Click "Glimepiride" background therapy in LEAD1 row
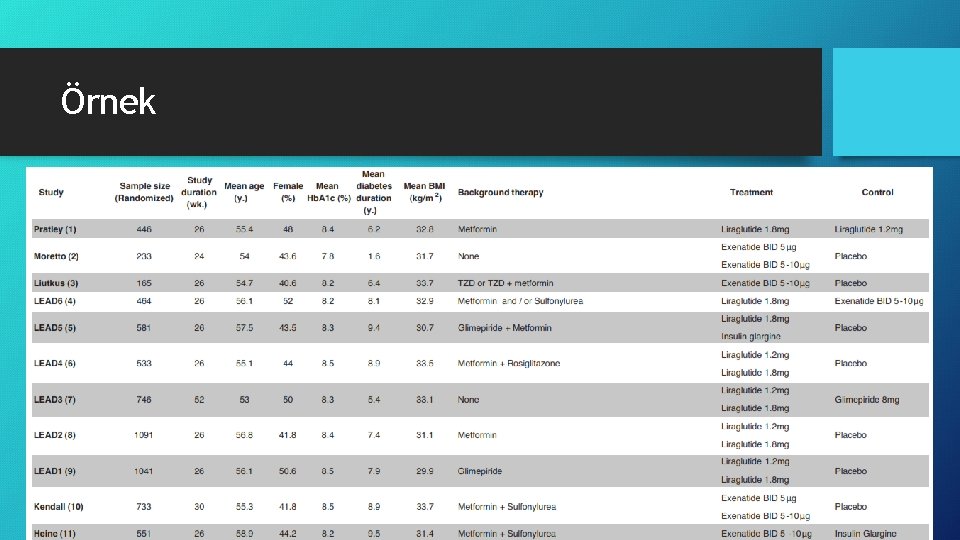Image resolution: width=960 pixels, height=540 pixels. click(479, 471)
